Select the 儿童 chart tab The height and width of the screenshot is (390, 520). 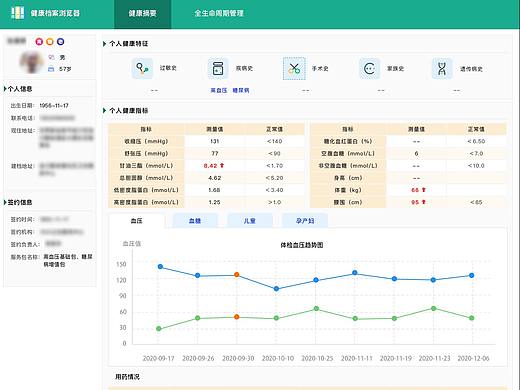tap(250, 221)
